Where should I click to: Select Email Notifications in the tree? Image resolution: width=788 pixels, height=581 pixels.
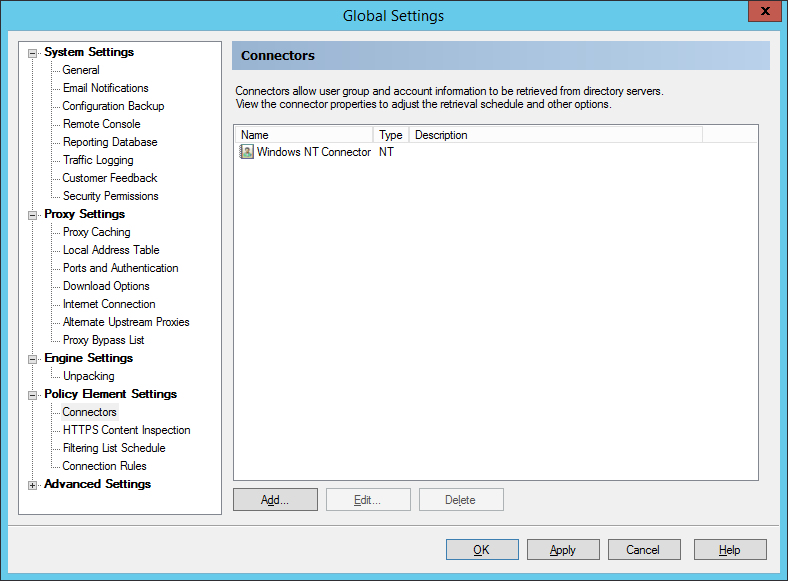pyautogui.click(x=106, y=88)
